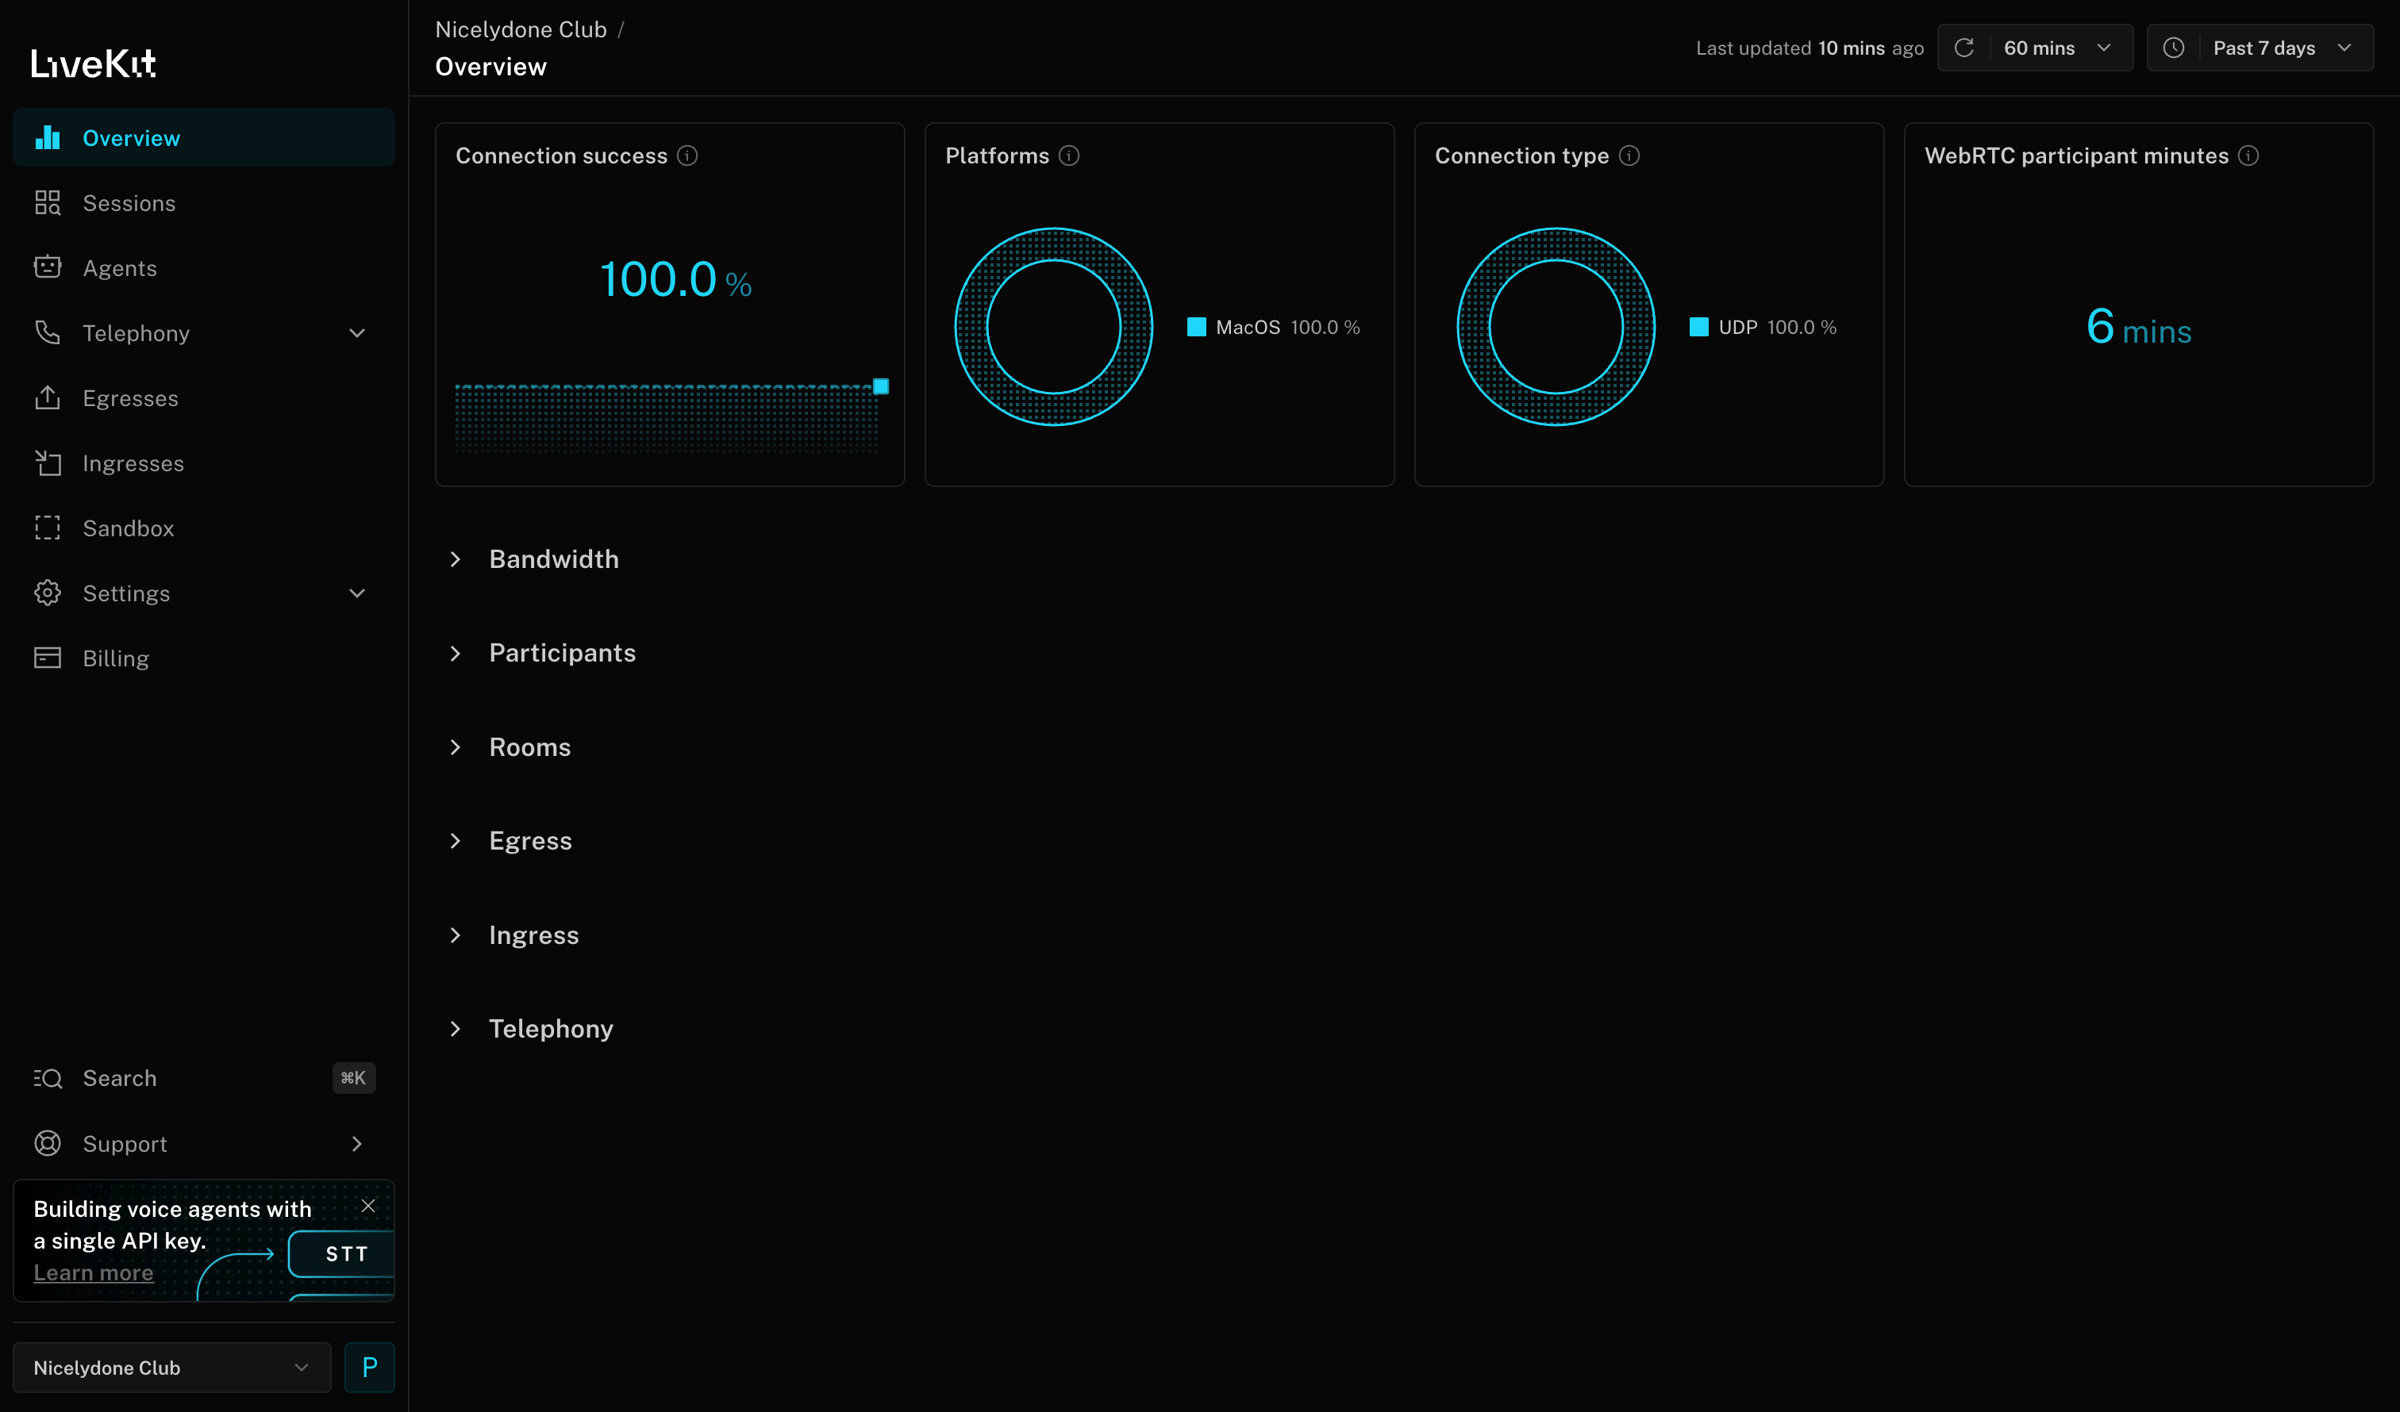Go to Sessions page
This screenshot has height=1412, width=2400.
pos(204,203)
